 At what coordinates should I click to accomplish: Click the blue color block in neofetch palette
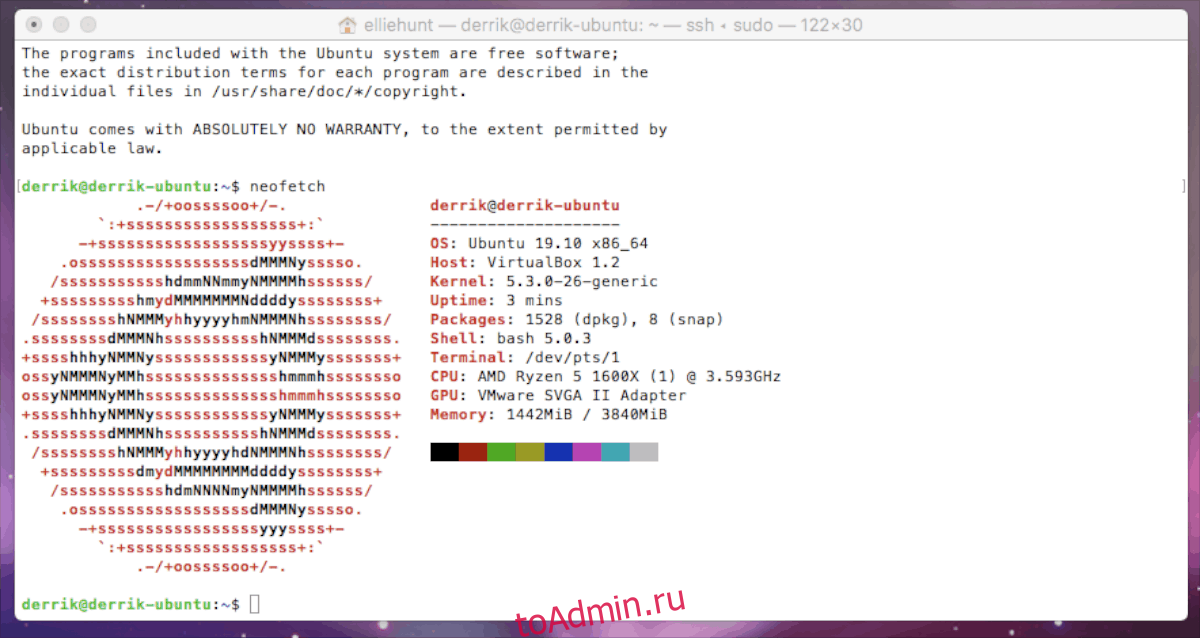558,452
